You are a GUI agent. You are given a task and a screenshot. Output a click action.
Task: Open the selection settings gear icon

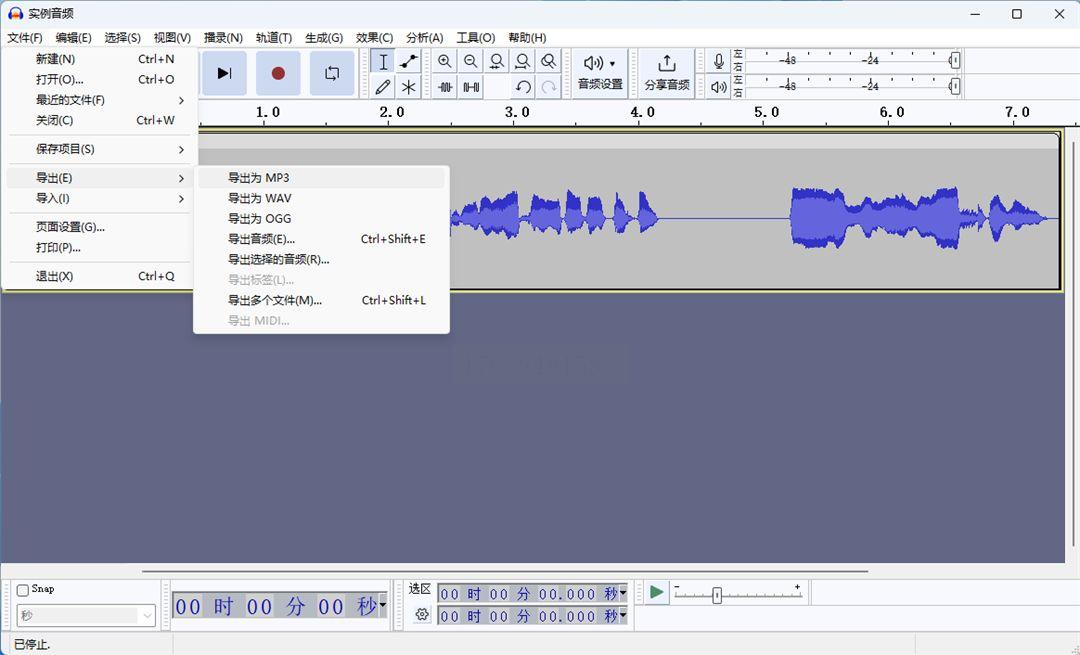point(422,615)
